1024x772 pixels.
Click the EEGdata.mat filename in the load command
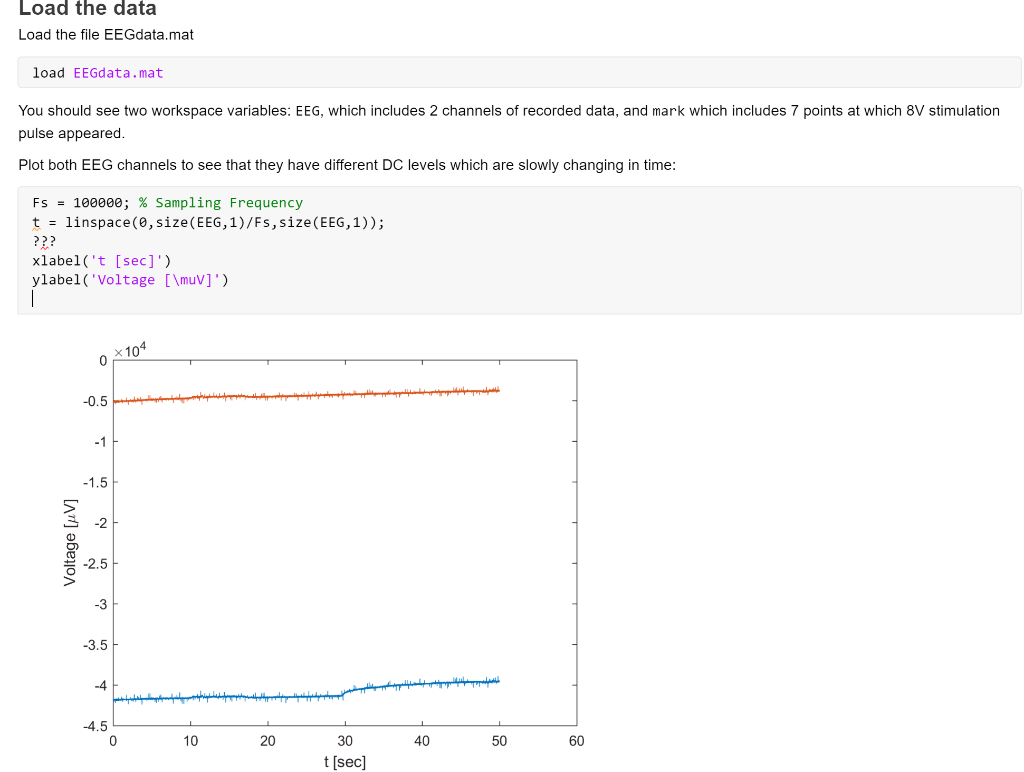point(118,72)
